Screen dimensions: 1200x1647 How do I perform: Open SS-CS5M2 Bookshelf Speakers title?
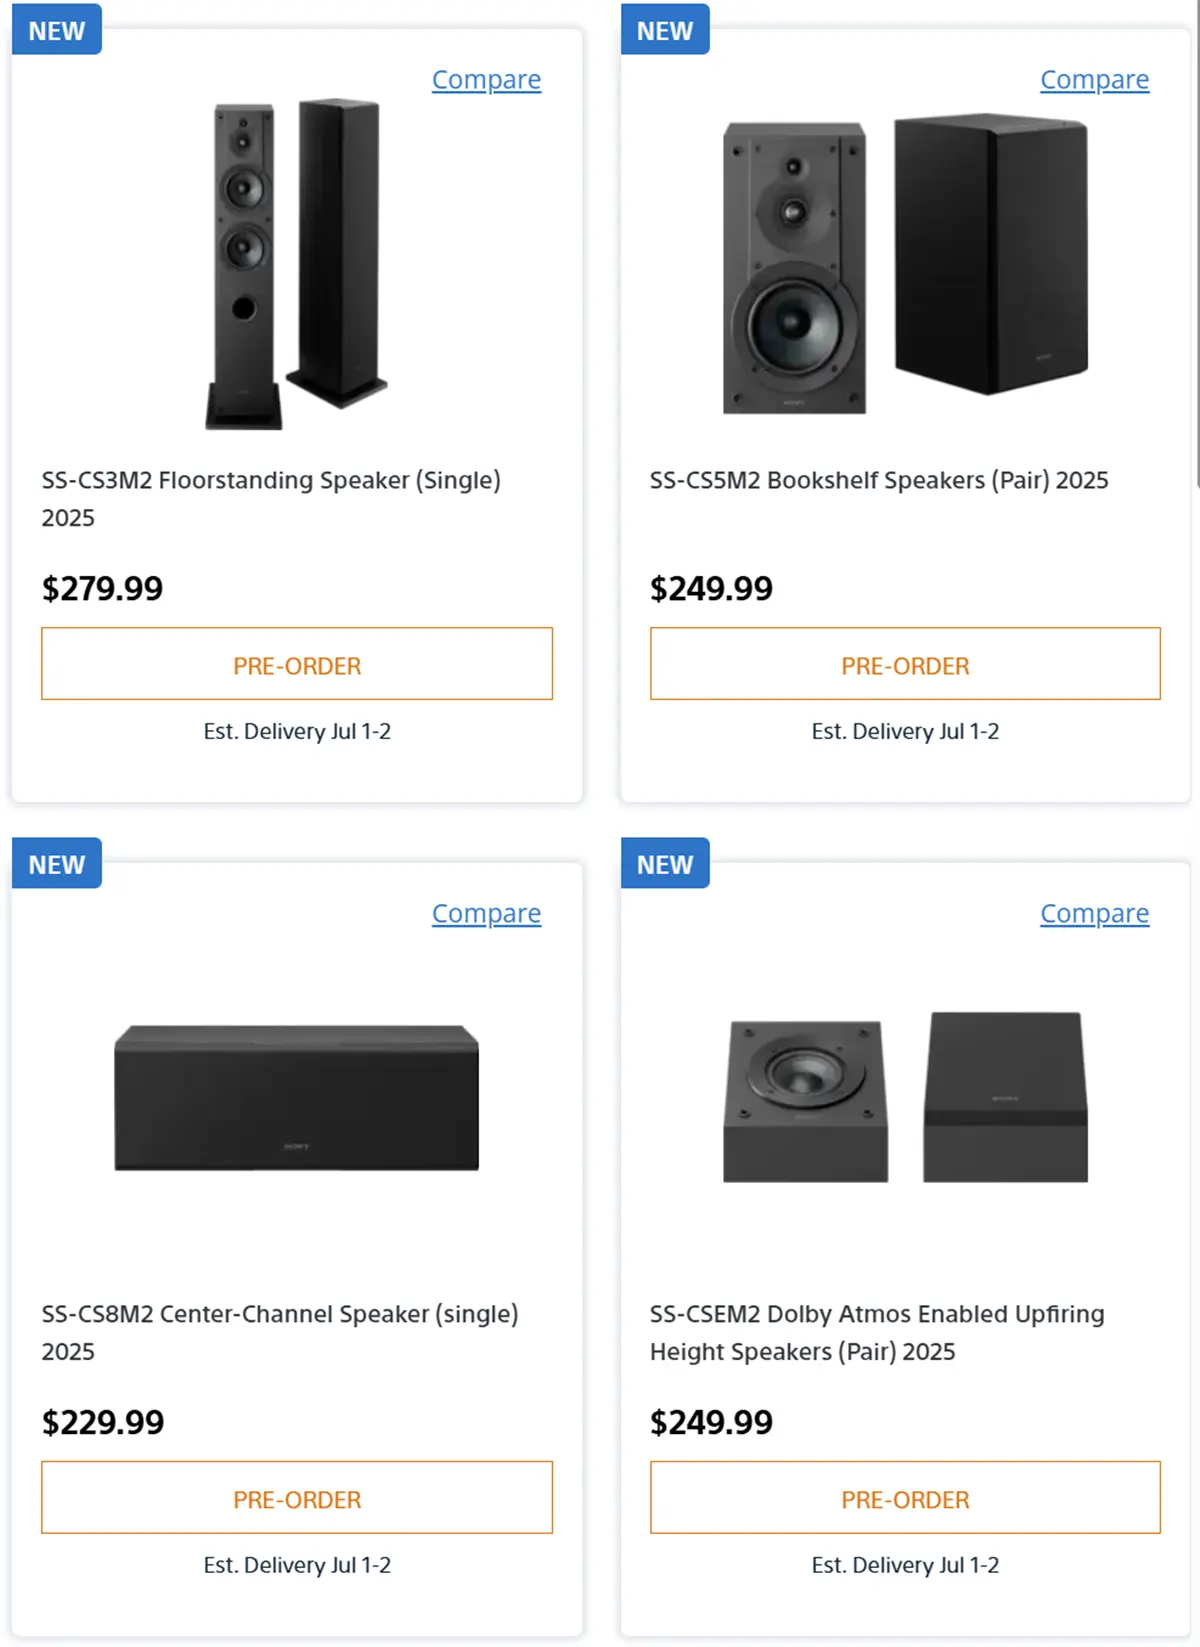pos(879,480)
